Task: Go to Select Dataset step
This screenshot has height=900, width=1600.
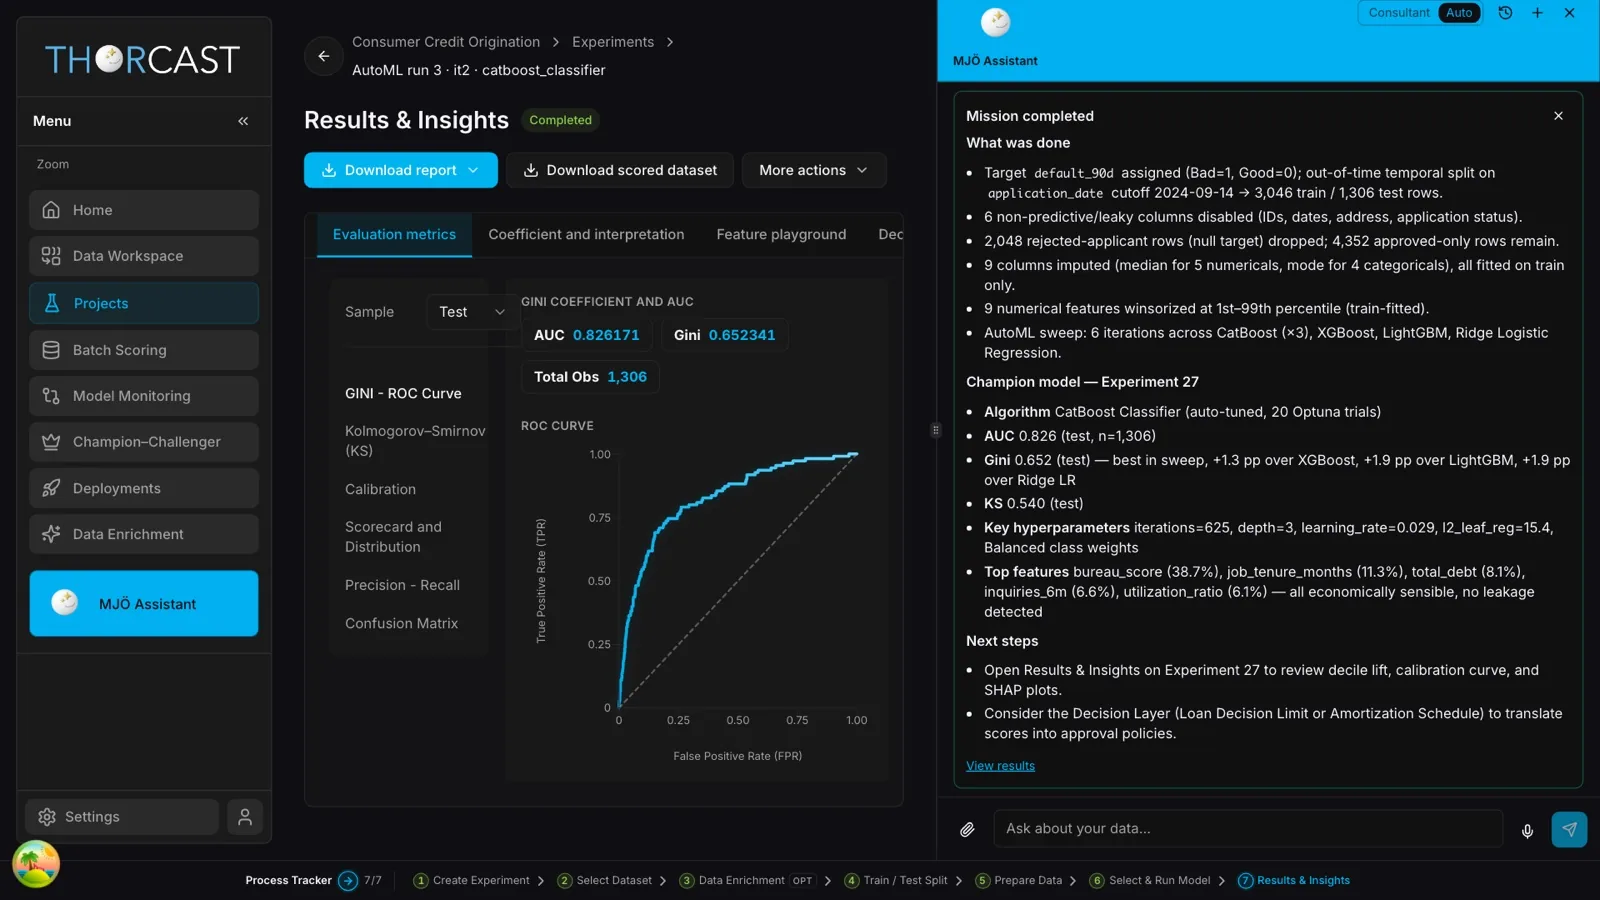Action: pyautogui.click(x=604, y=881)
